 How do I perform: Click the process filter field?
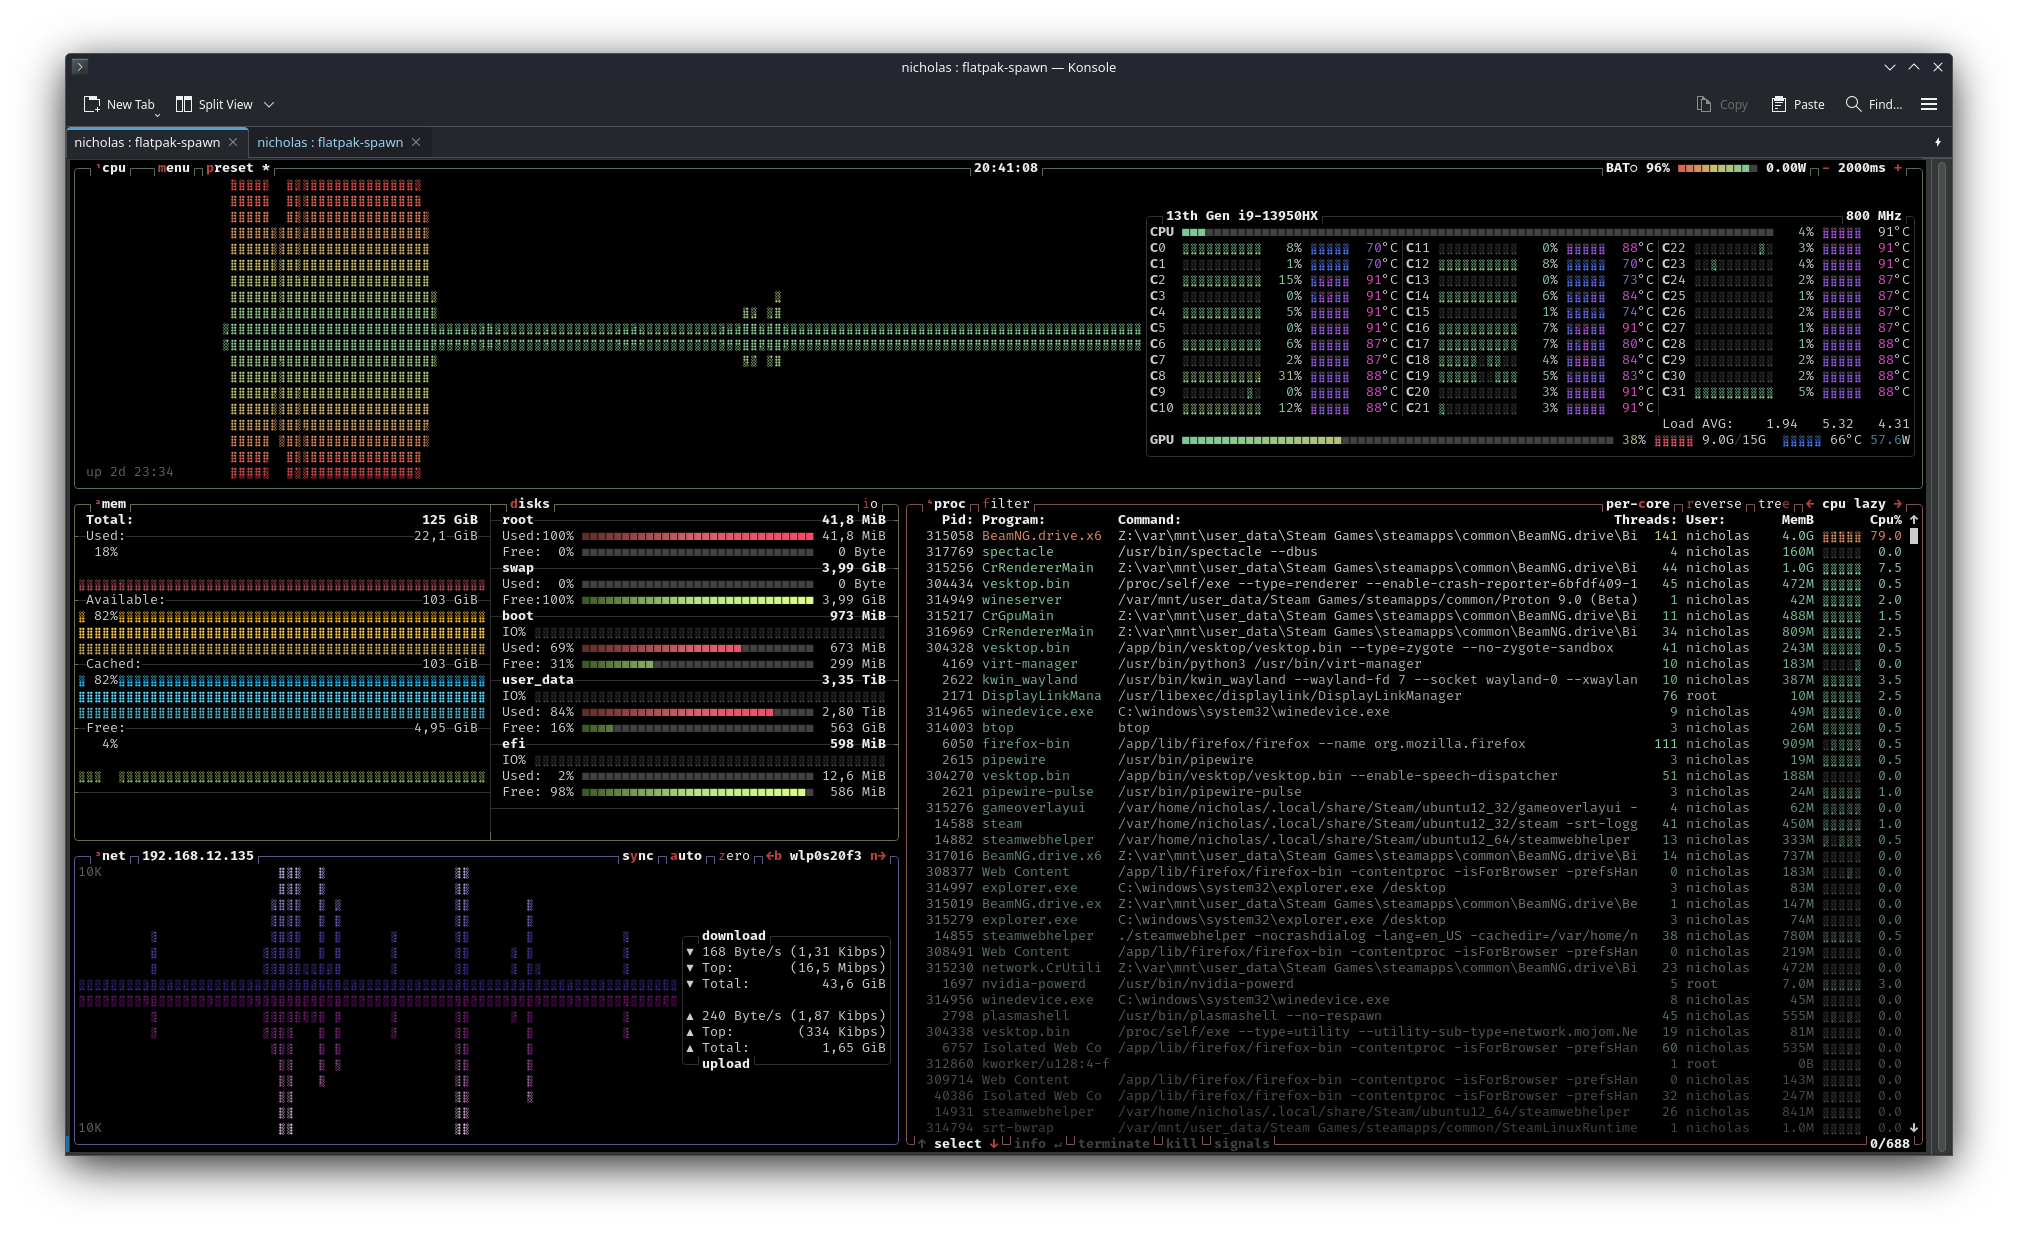1006,504
